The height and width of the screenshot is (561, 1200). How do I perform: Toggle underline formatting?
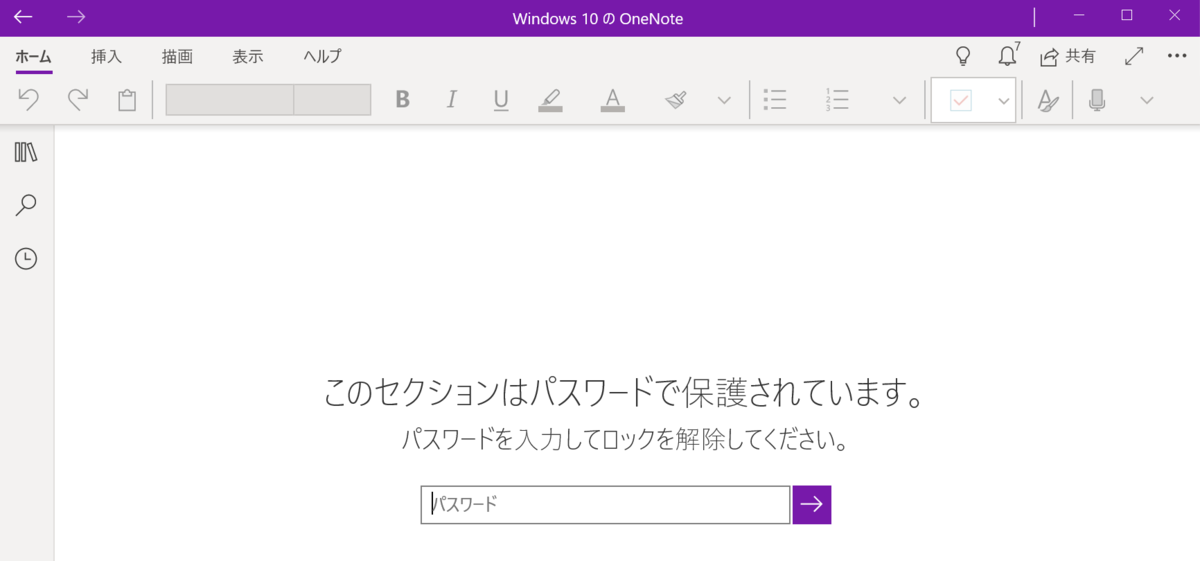coord(501,100)
